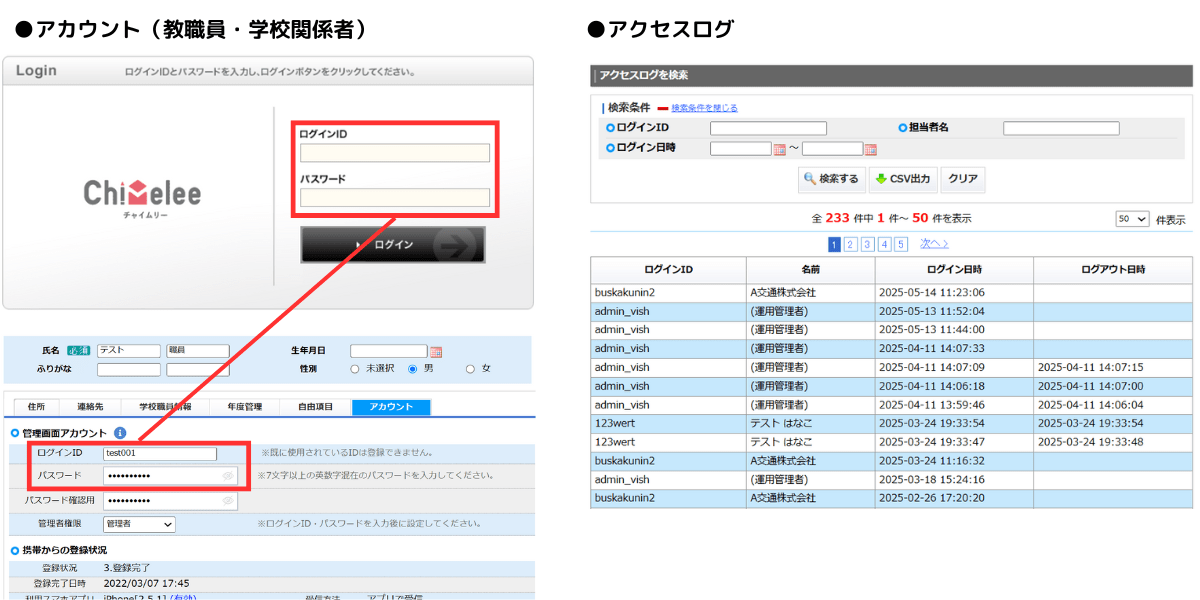Show password using eye icon in パスワード field
This screenshot has height=600, width=1200.
pyautogui.click(x=228, y=476)
